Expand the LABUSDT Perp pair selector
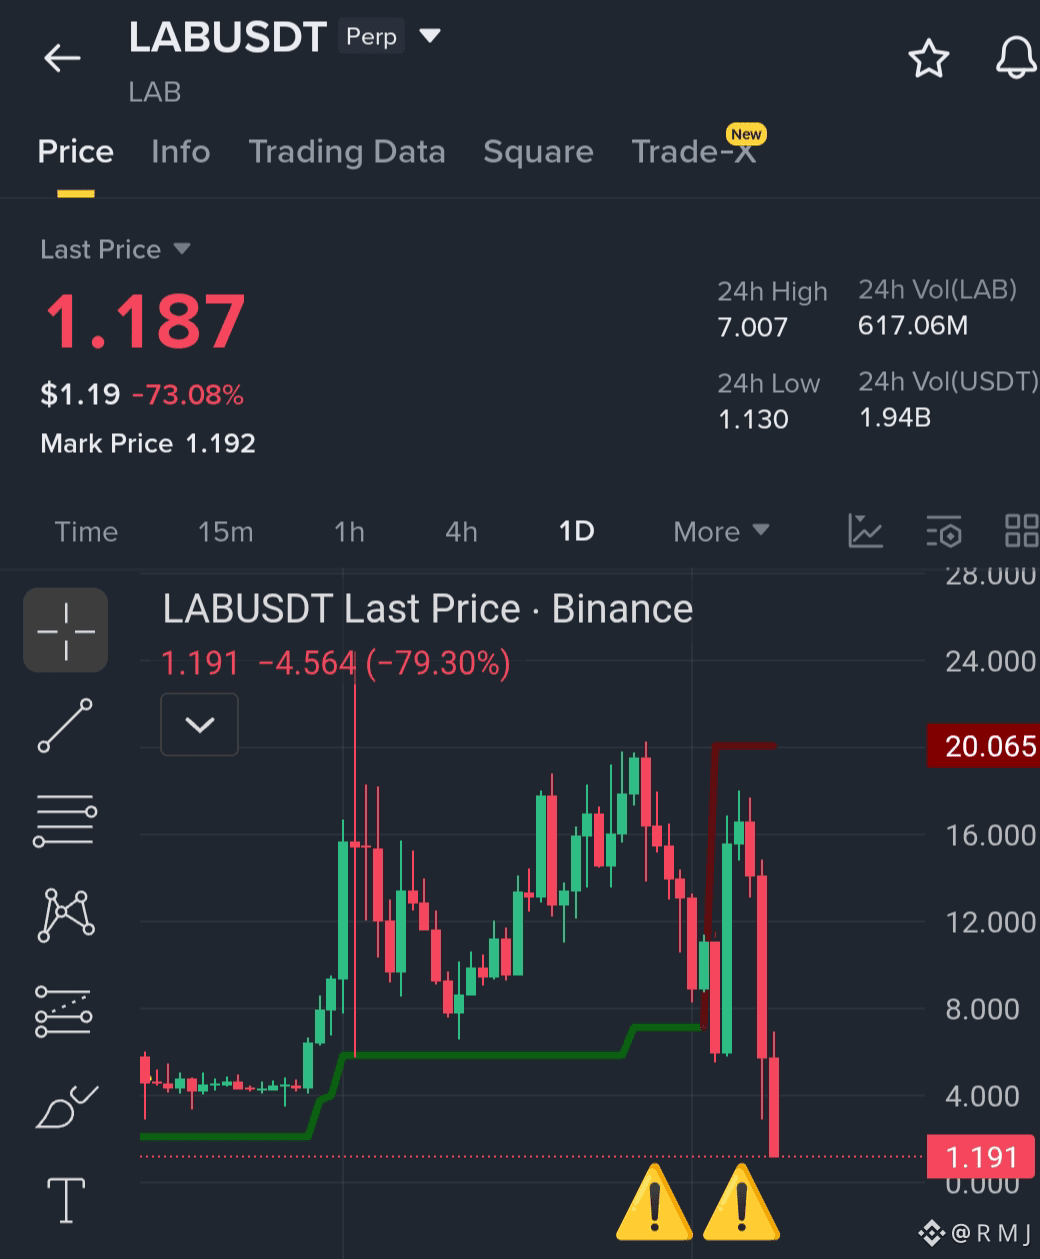Viewport: 1040px width, 1259px height. click(430, 36)
